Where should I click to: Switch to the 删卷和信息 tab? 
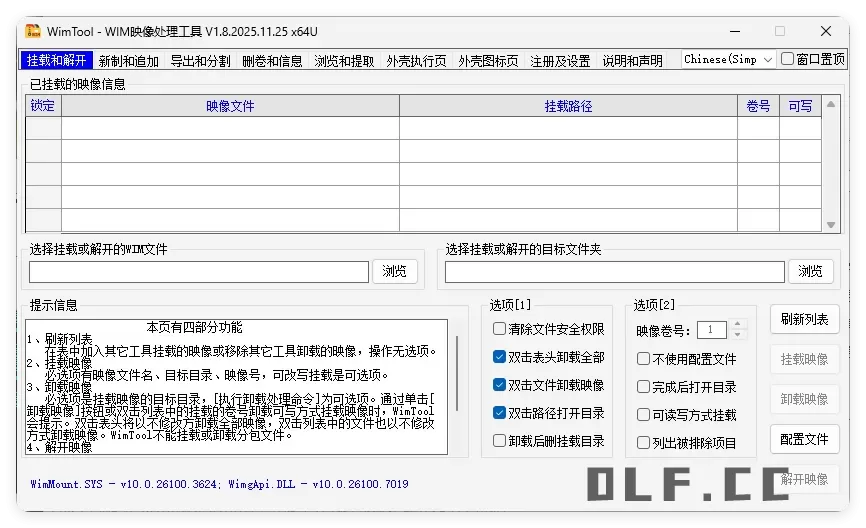(272, 61)
